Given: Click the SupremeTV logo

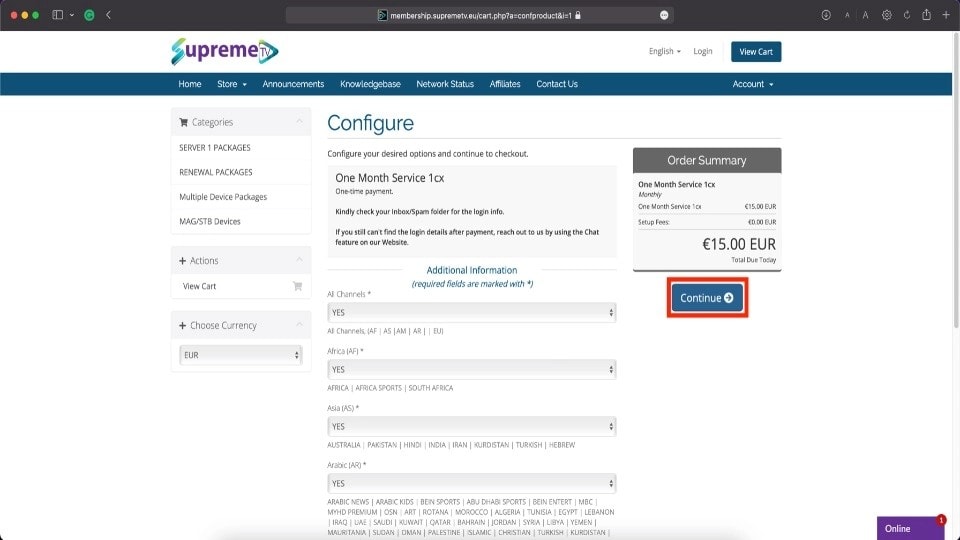Looking at the screenshot, I should [x=224, y=51].
